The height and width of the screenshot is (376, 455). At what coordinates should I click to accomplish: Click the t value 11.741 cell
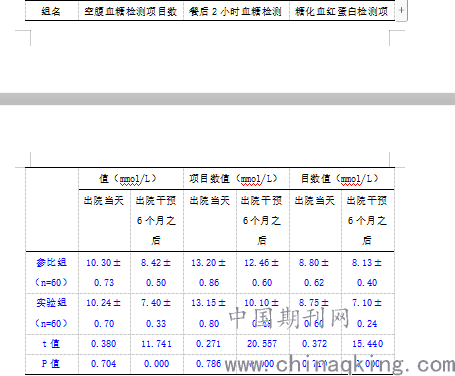(x=157, y=344)
